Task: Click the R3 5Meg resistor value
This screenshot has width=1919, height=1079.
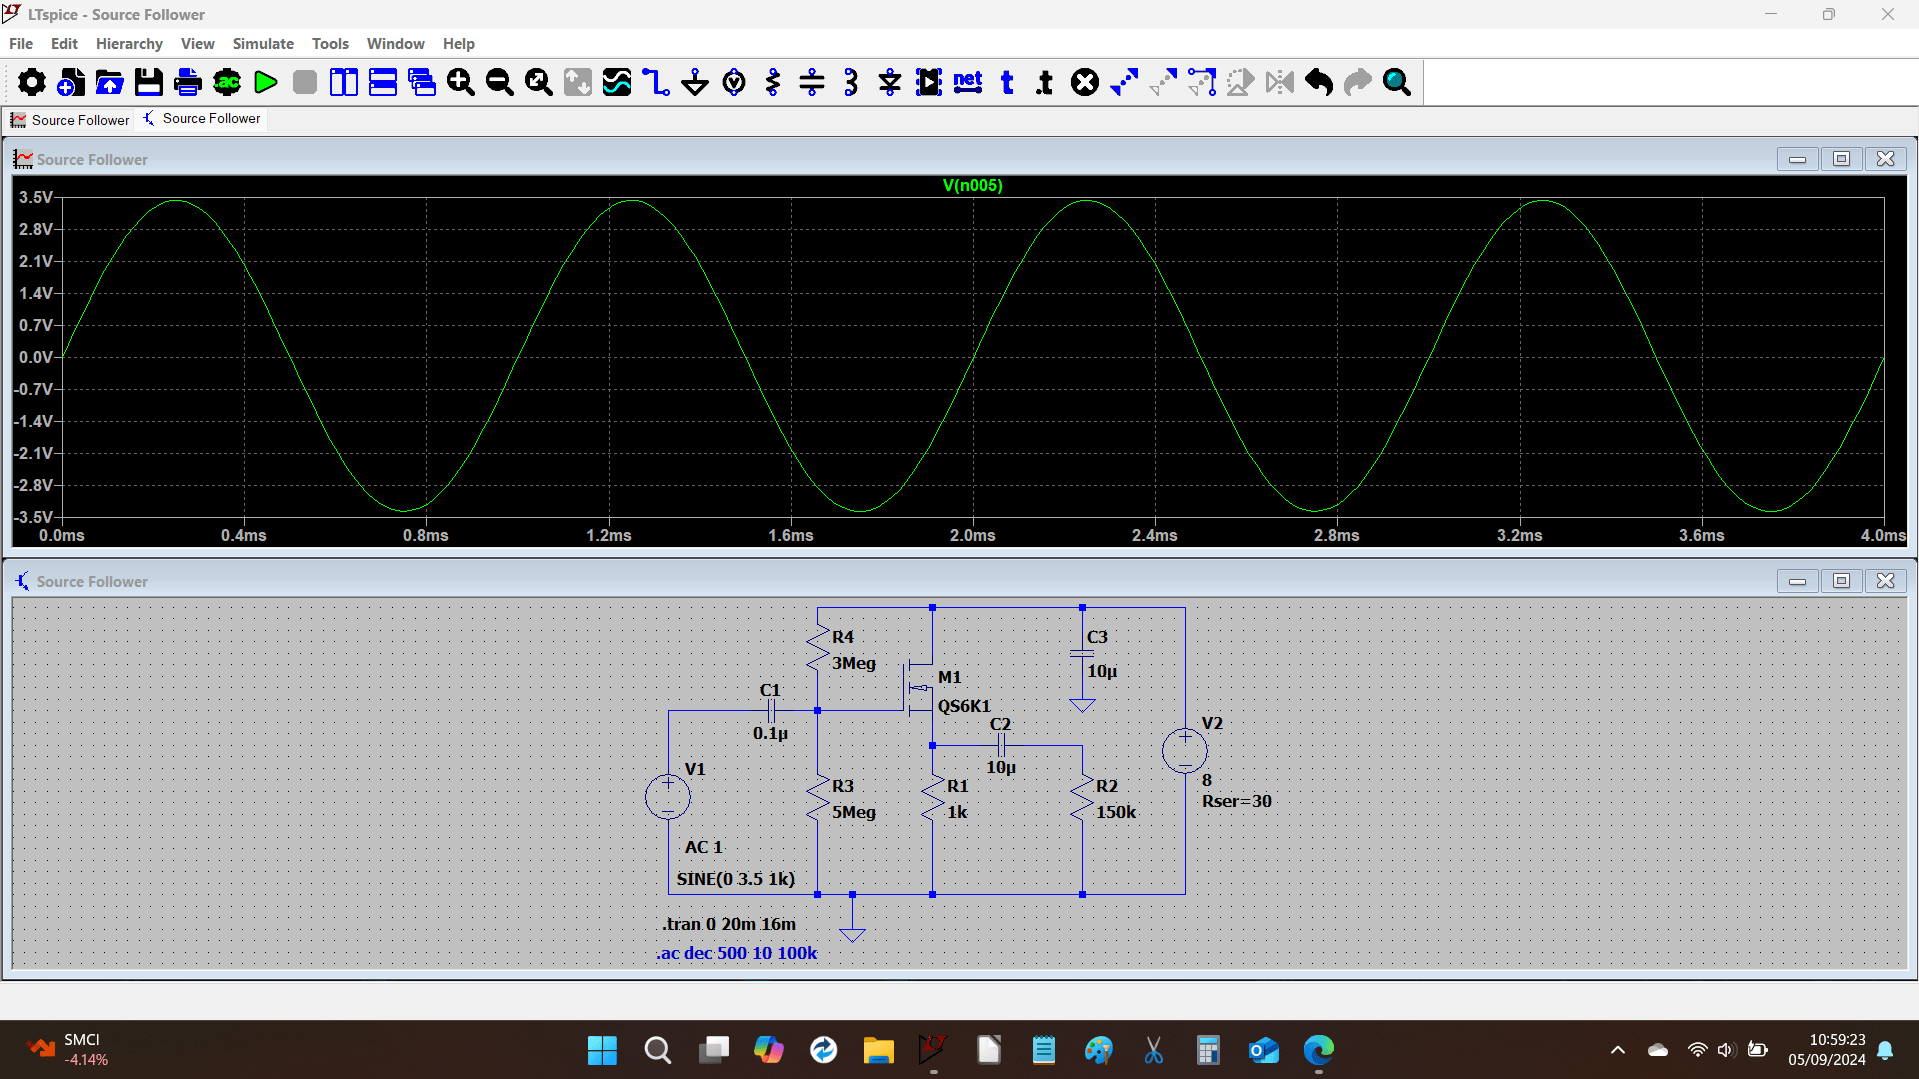Action: [x=854, y=812]
